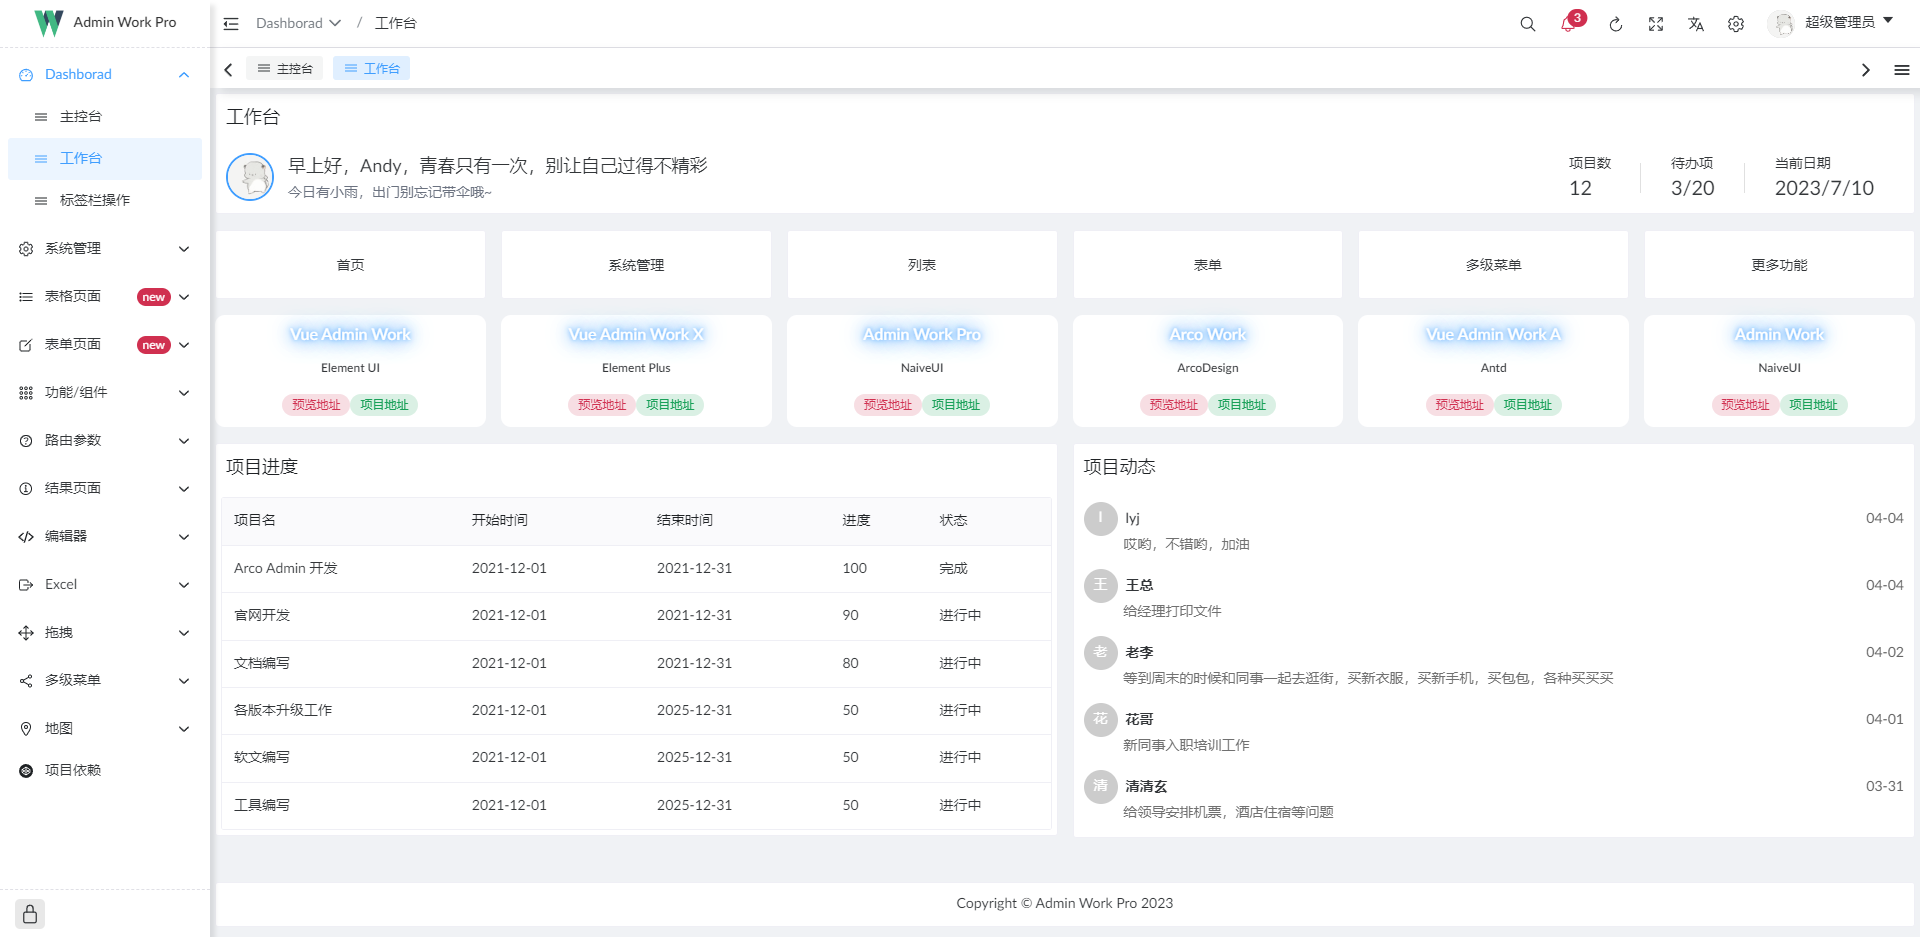Enter fullscreen via the expand icon

1656,23
